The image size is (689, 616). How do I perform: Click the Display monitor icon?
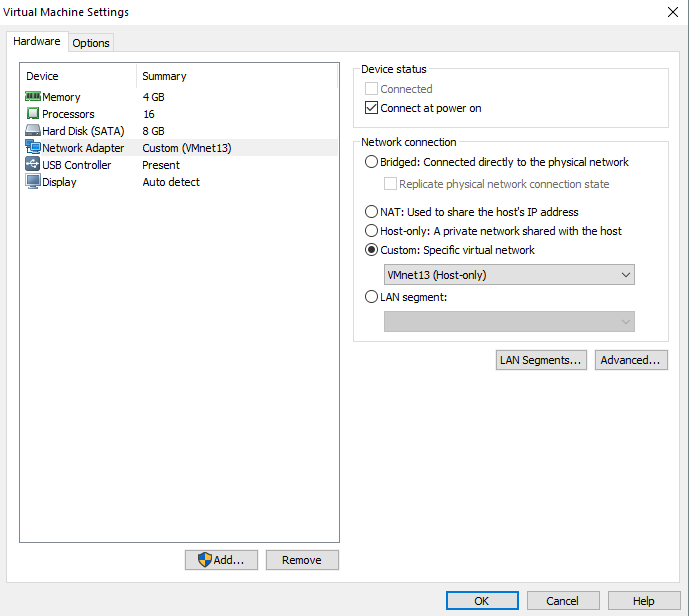pos(32,182)
